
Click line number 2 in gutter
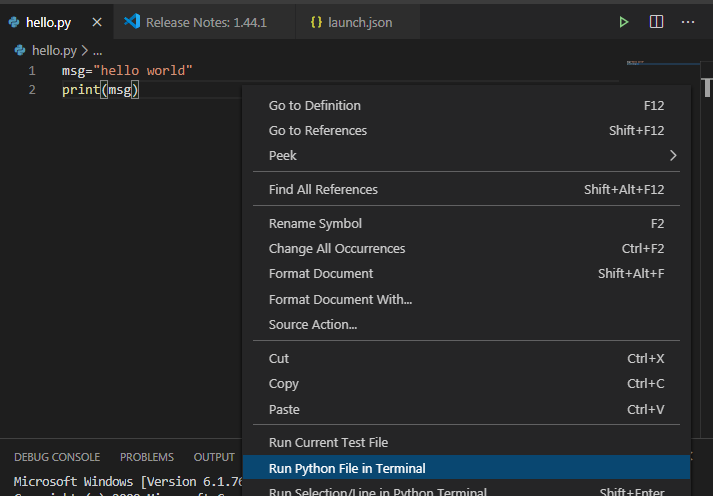click(x=32, y=90)
